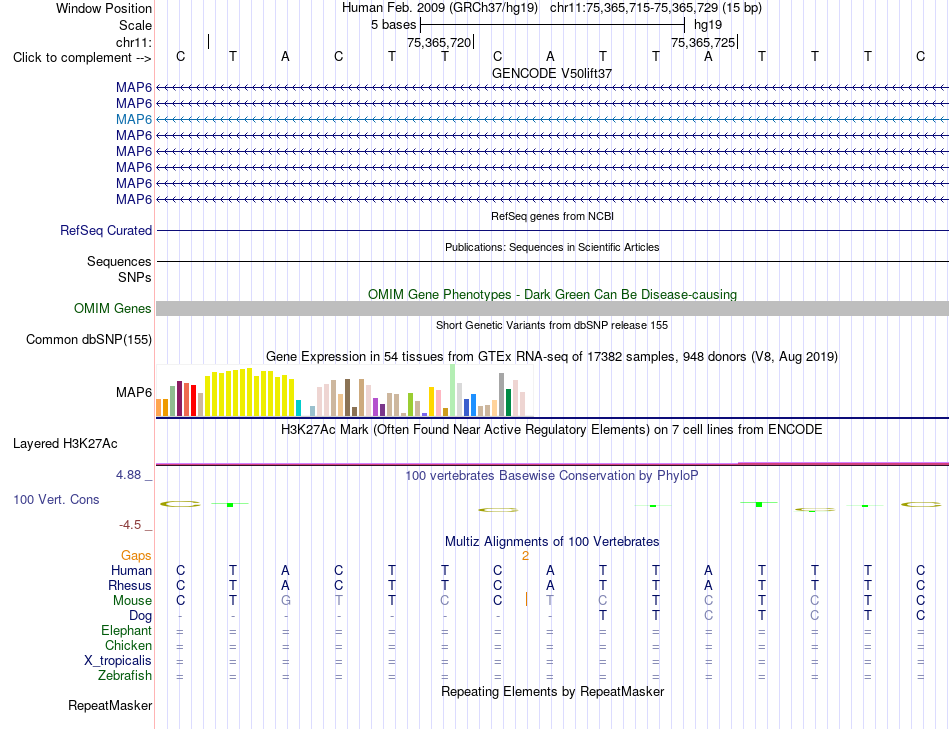Open the RefSeq Curated track label
The width and height of the screenshot is (950, 729).
[106, 230]
